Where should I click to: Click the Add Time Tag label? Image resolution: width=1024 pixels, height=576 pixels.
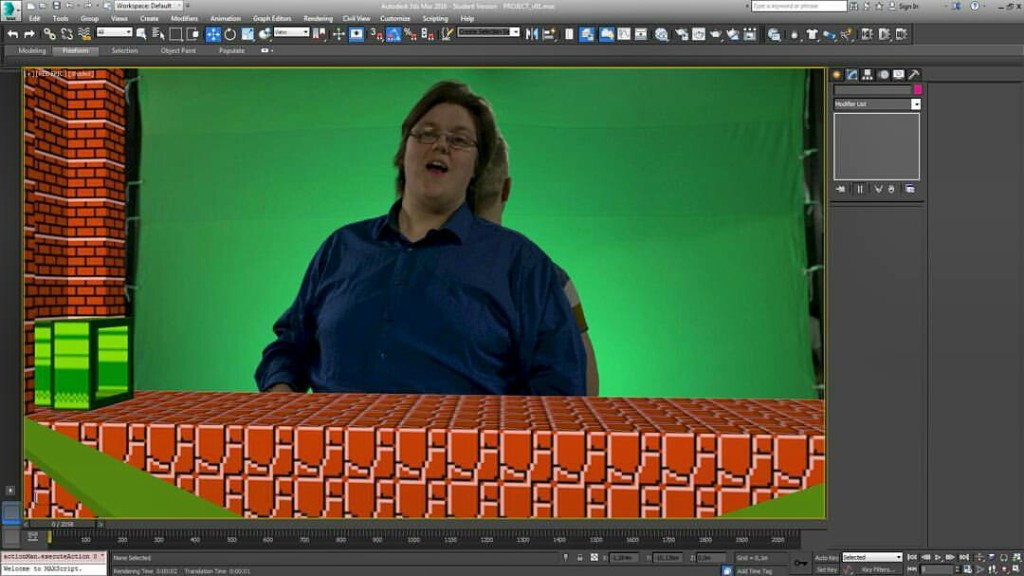coord(754,571)
